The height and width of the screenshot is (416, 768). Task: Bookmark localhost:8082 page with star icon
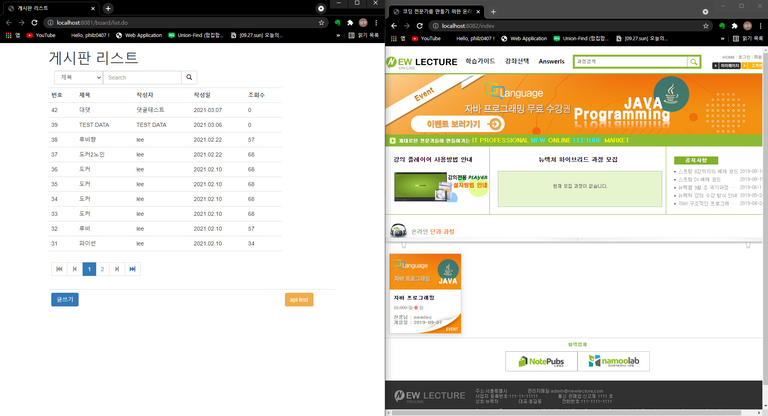pos(705,26)
